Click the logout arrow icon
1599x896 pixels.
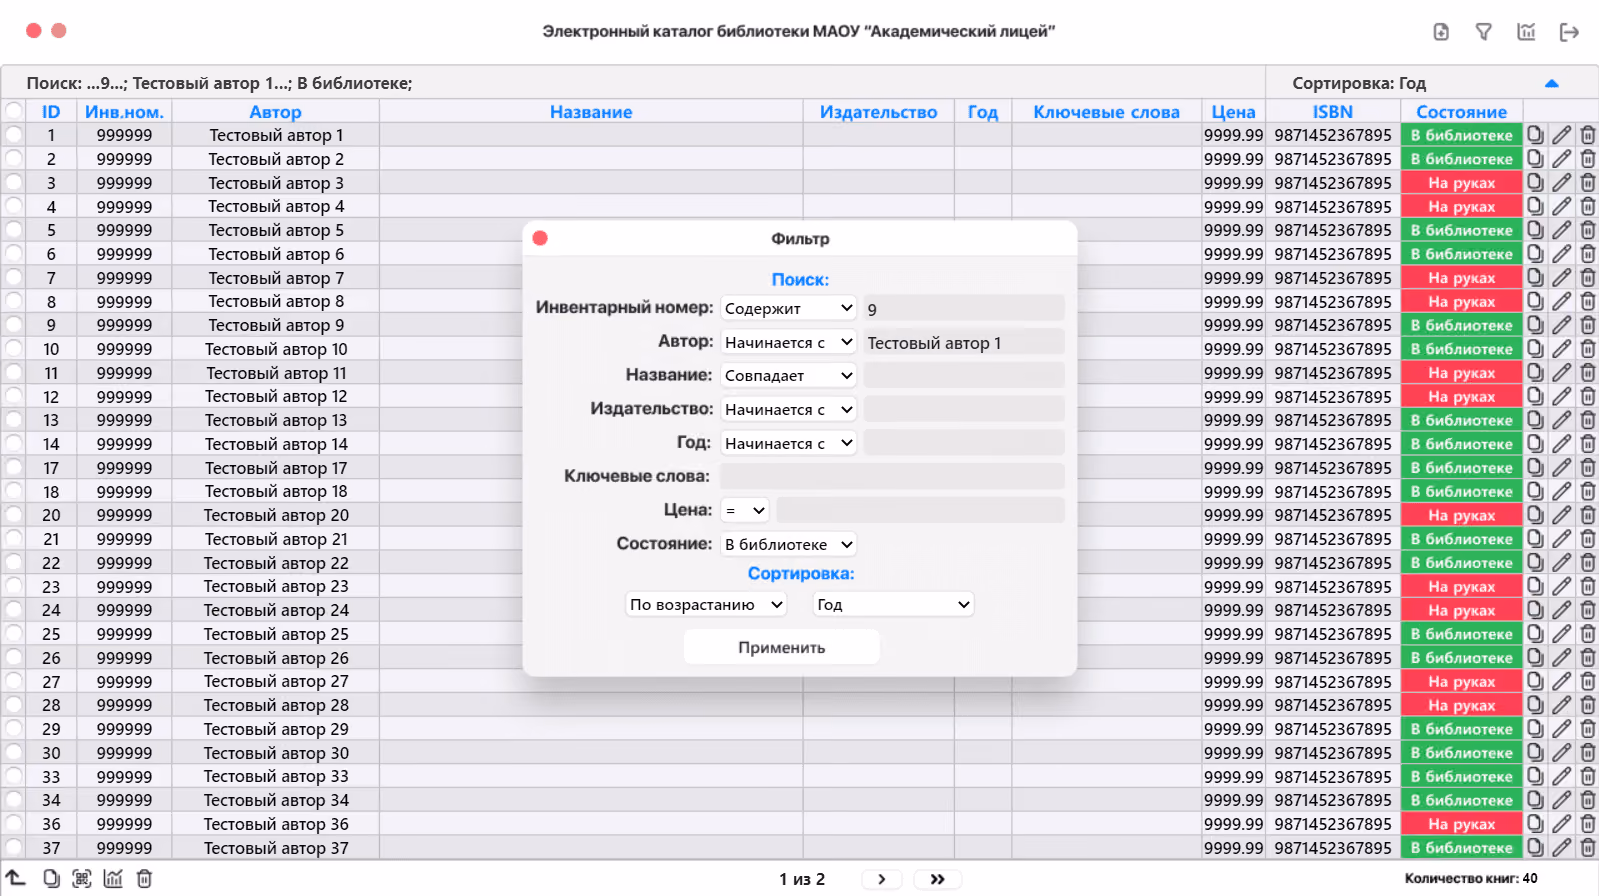click(1569, 32)
